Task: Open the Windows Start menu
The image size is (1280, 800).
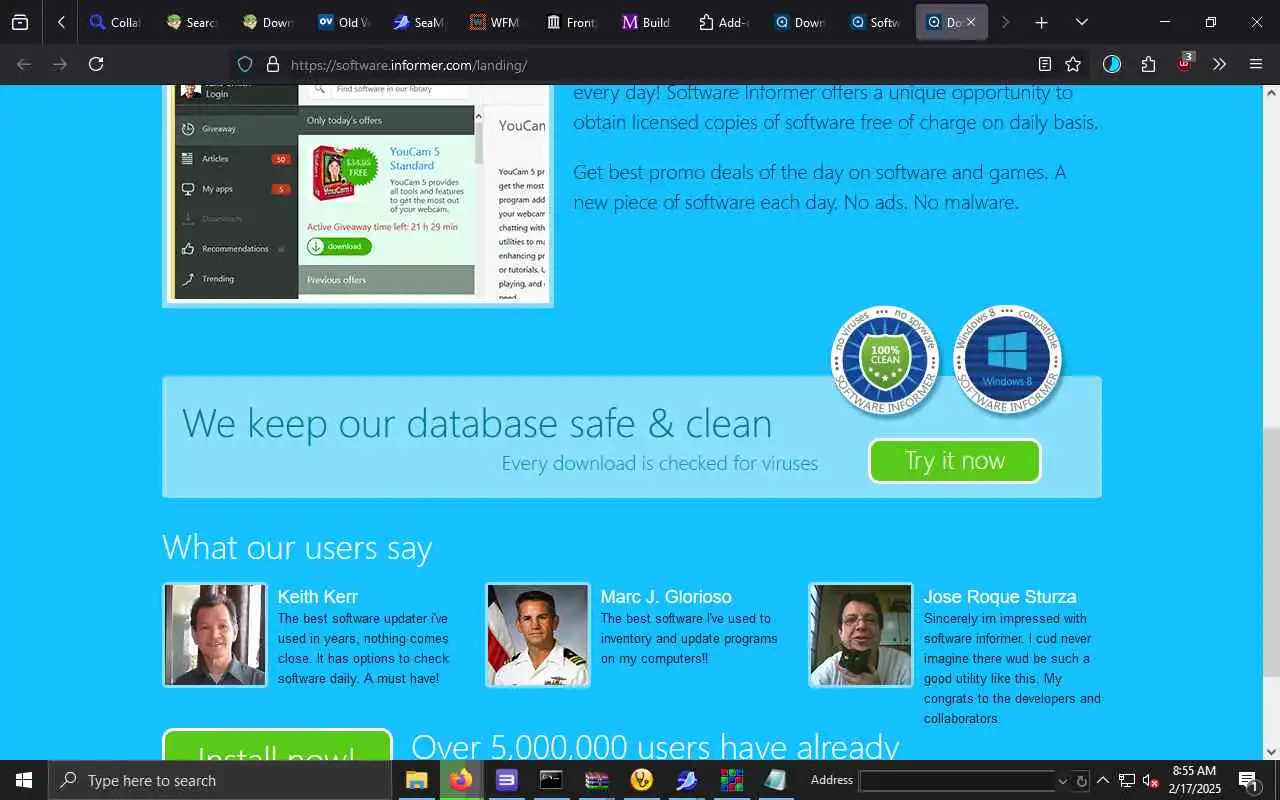Action: (x=24, y=780)
